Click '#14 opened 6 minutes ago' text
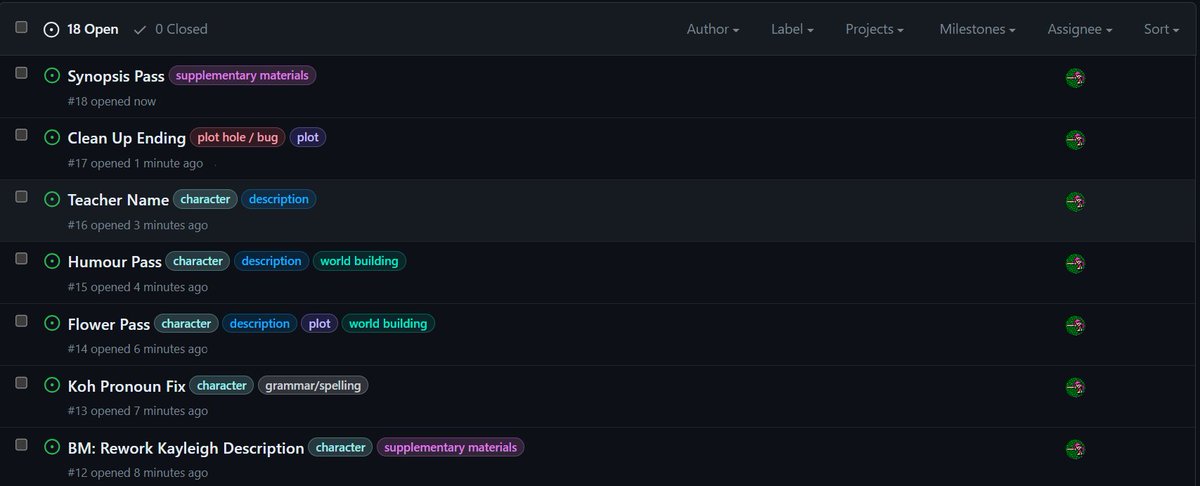Screen dimensions: 1200x486 (138, 349)
